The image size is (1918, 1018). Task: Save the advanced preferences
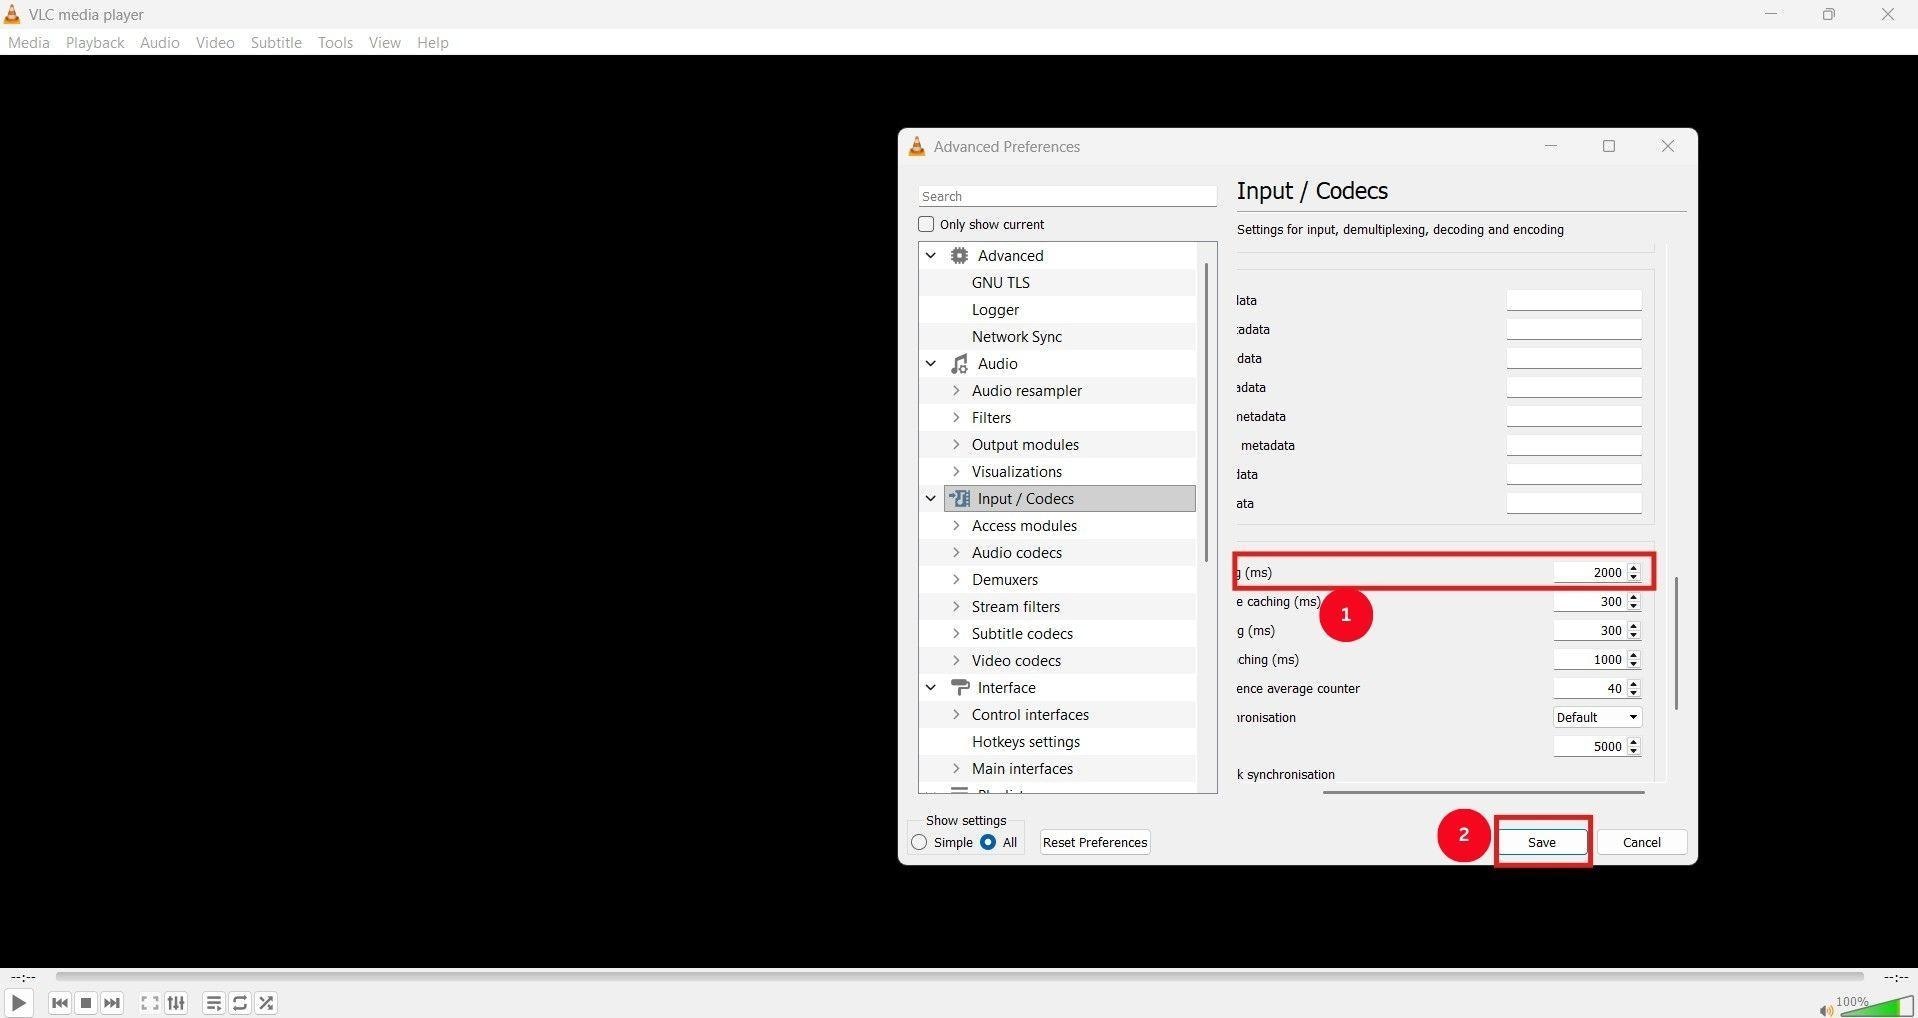click(x=1542, y=843)
